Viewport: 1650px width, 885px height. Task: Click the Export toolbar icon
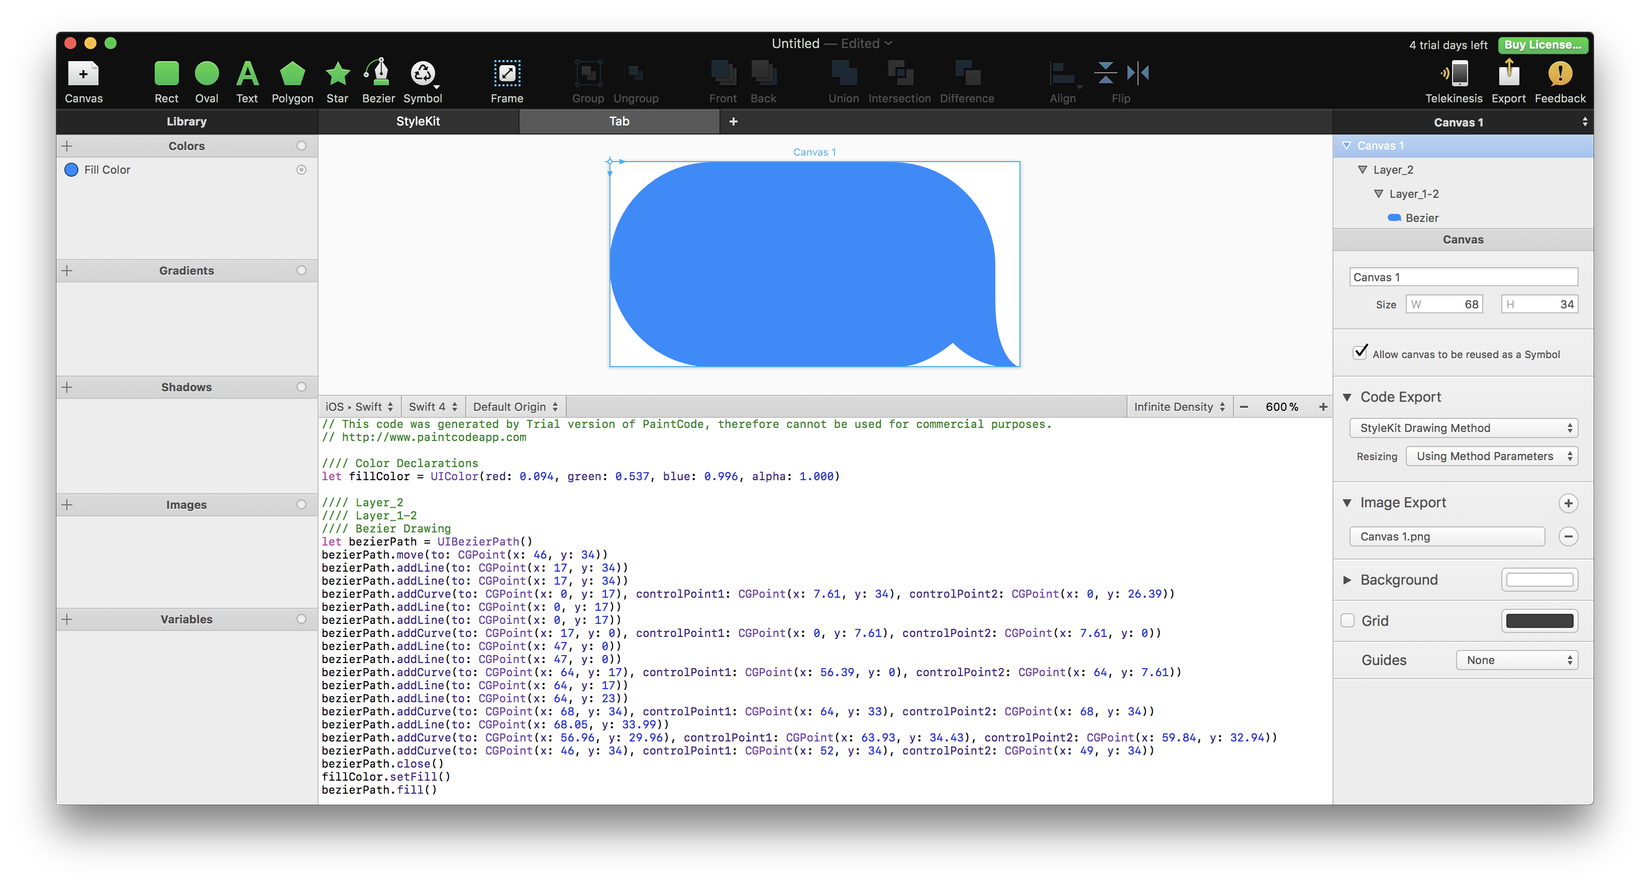coord(1508,74)
